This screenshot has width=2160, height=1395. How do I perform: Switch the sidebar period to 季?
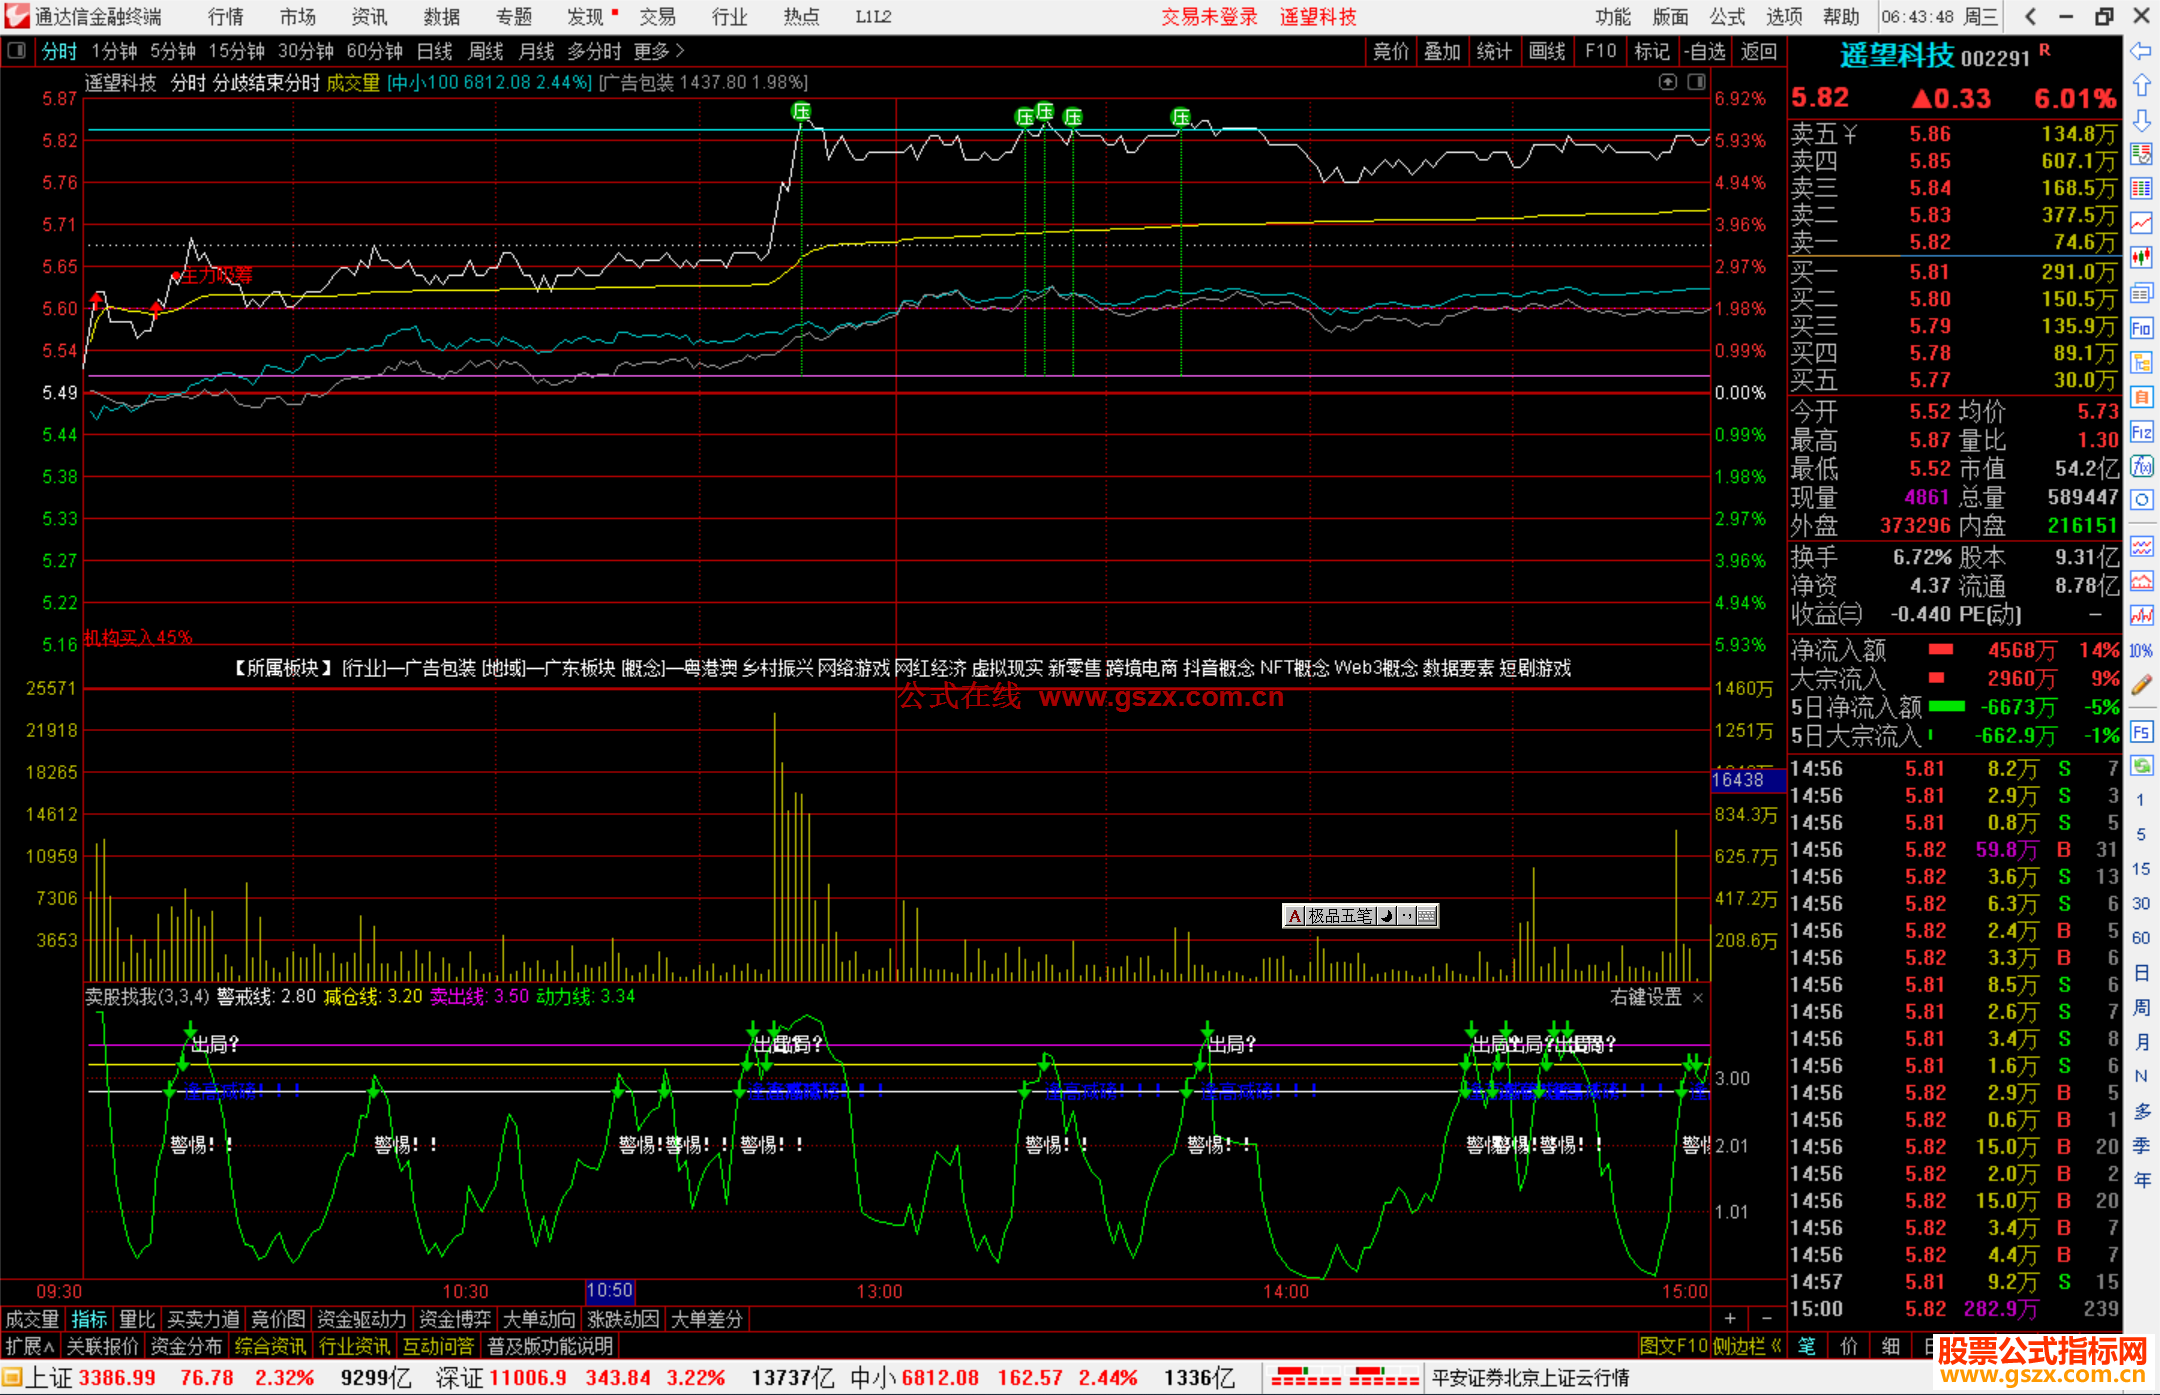2141,1145
